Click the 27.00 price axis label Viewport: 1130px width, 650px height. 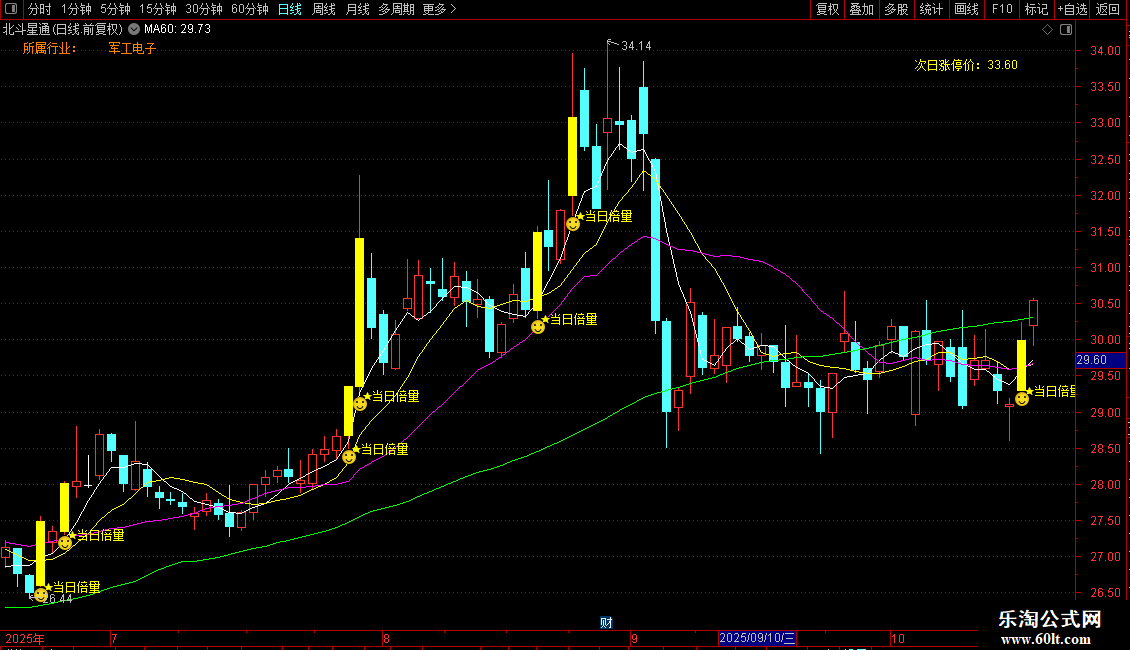(x=1105, y=556)
